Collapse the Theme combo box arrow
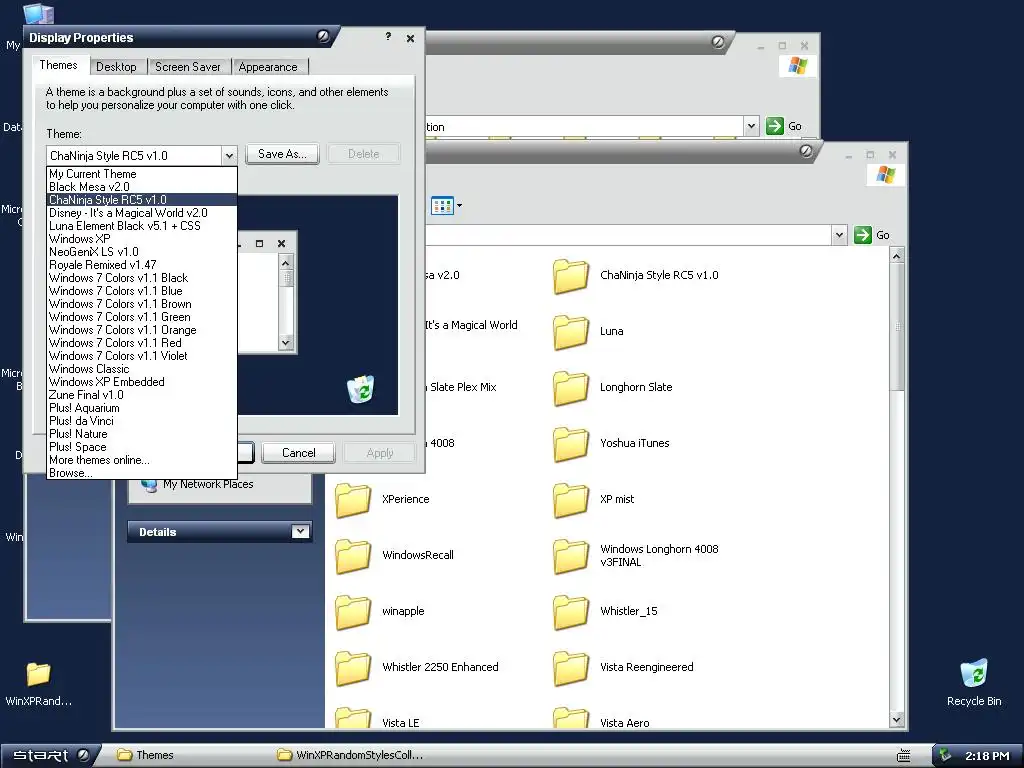The image size is (1024, 768). 229,155
